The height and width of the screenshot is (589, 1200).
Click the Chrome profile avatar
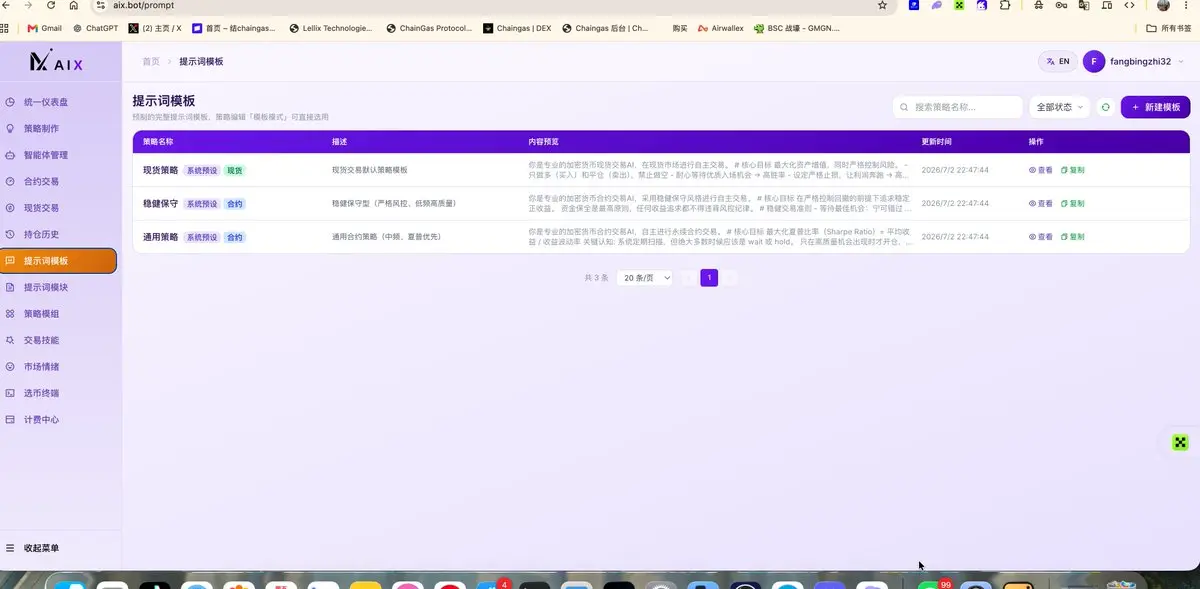tap(1163, 5)
